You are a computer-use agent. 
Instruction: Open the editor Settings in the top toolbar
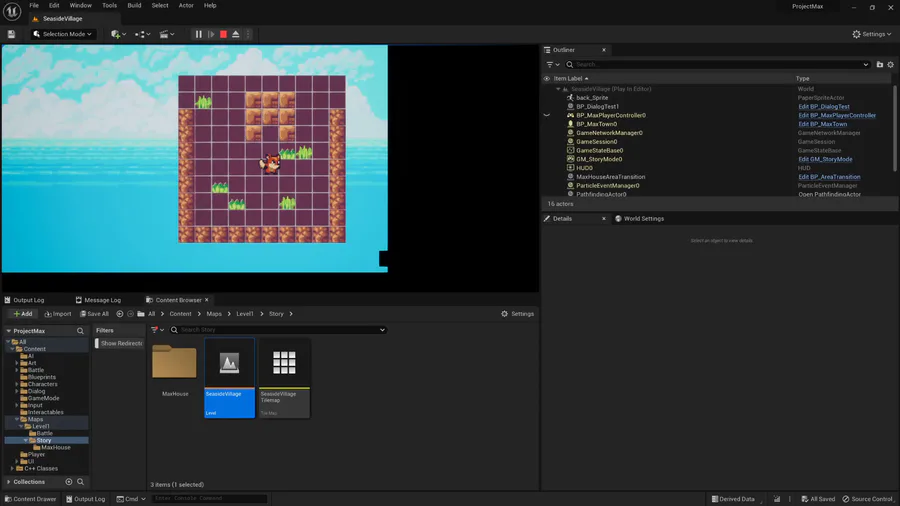871,34
